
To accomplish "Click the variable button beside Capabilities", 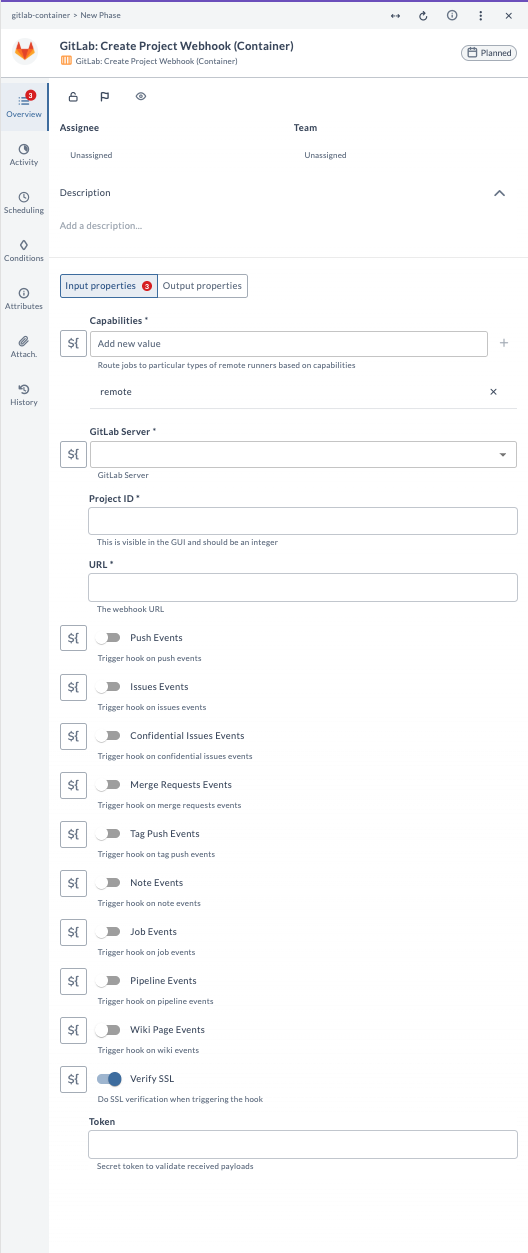I will [x=73, y=344].
